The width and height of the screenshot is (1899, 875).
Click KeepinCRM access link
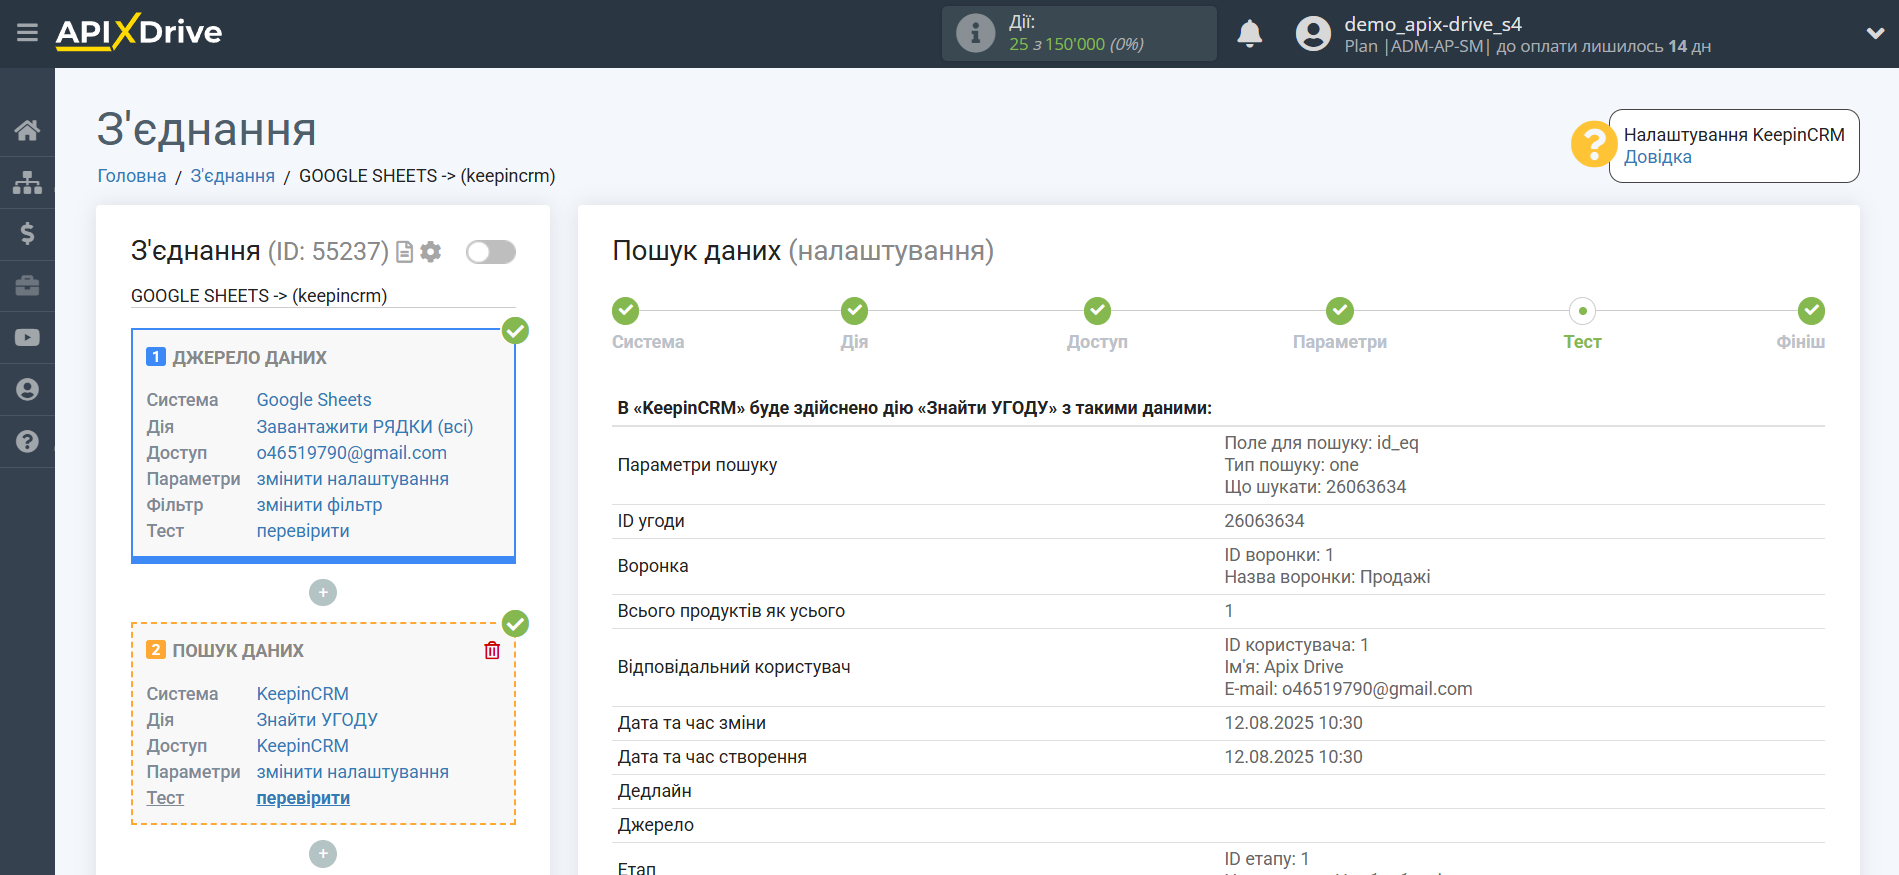click(x=303, y=746)
